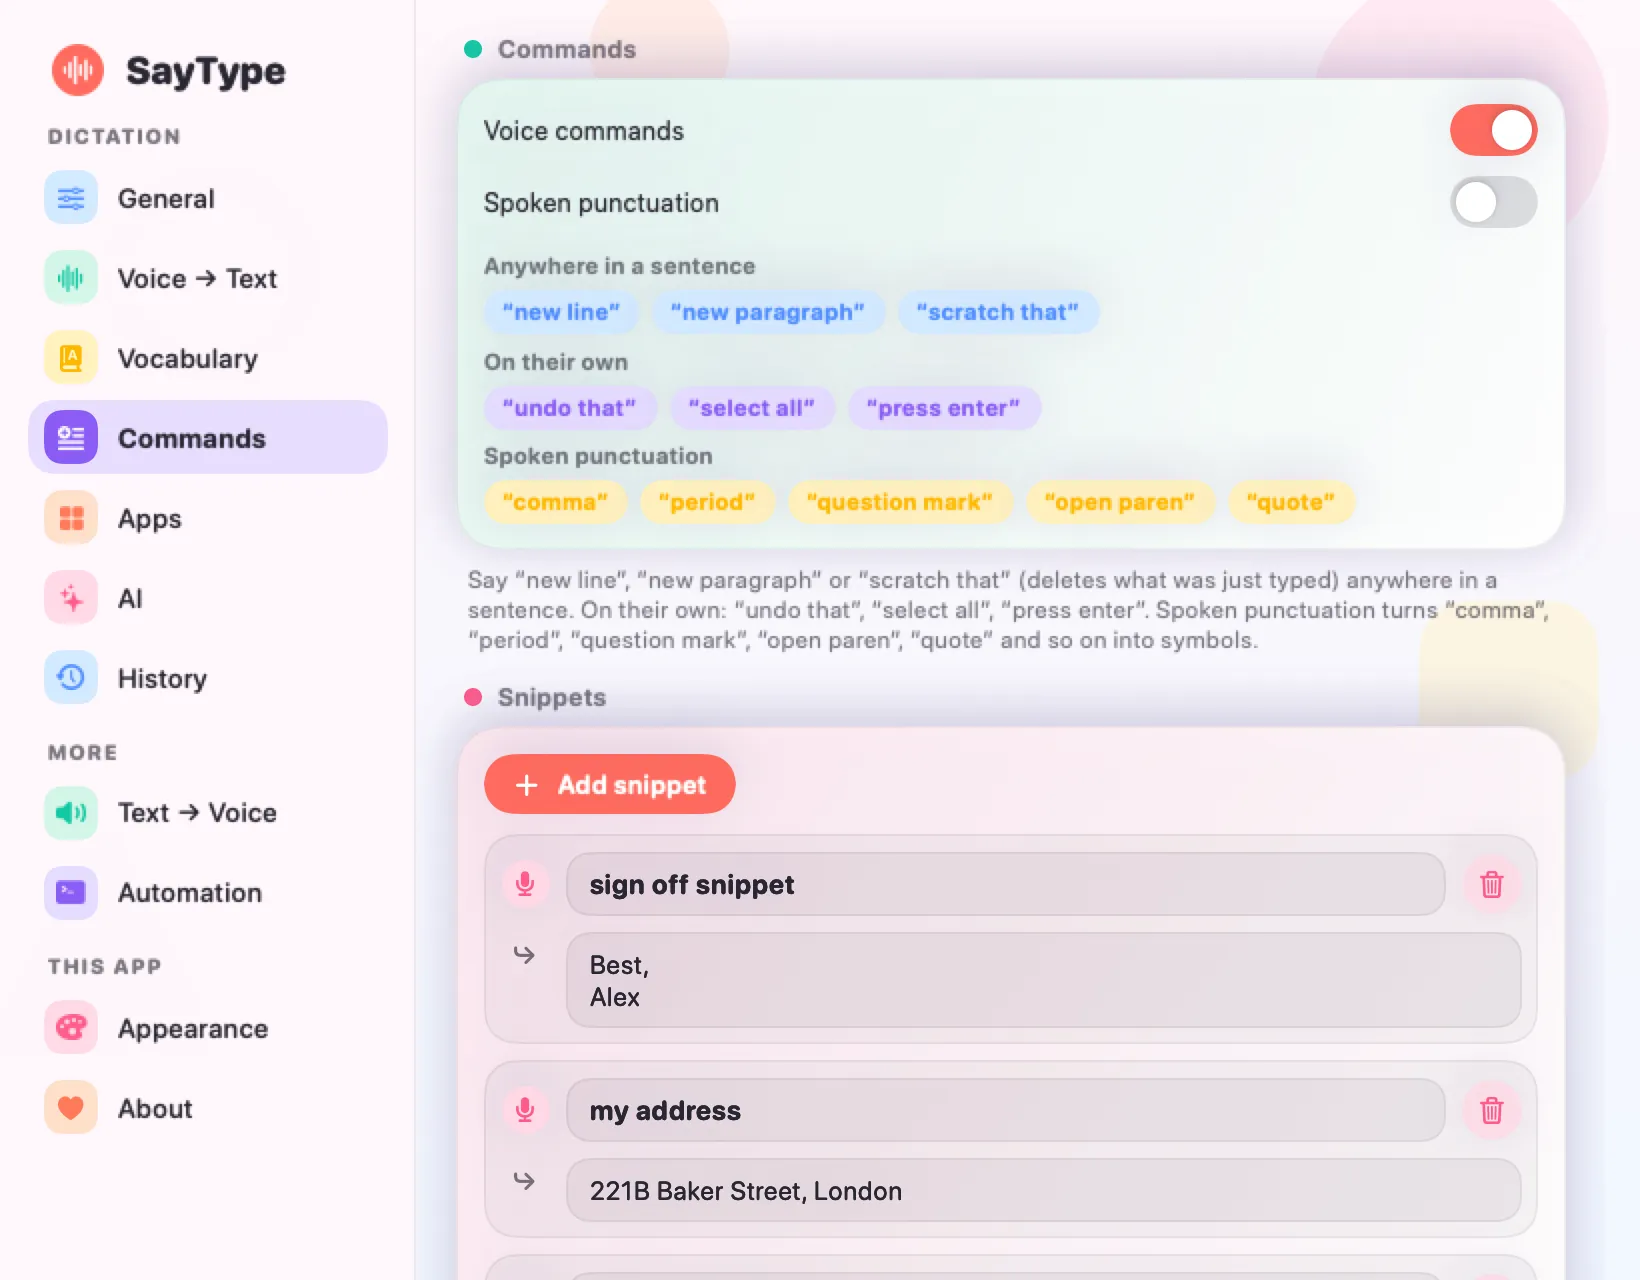Click the "undo that" chip
Viewport: 1640px width, 1280px height.
(569, 408)
